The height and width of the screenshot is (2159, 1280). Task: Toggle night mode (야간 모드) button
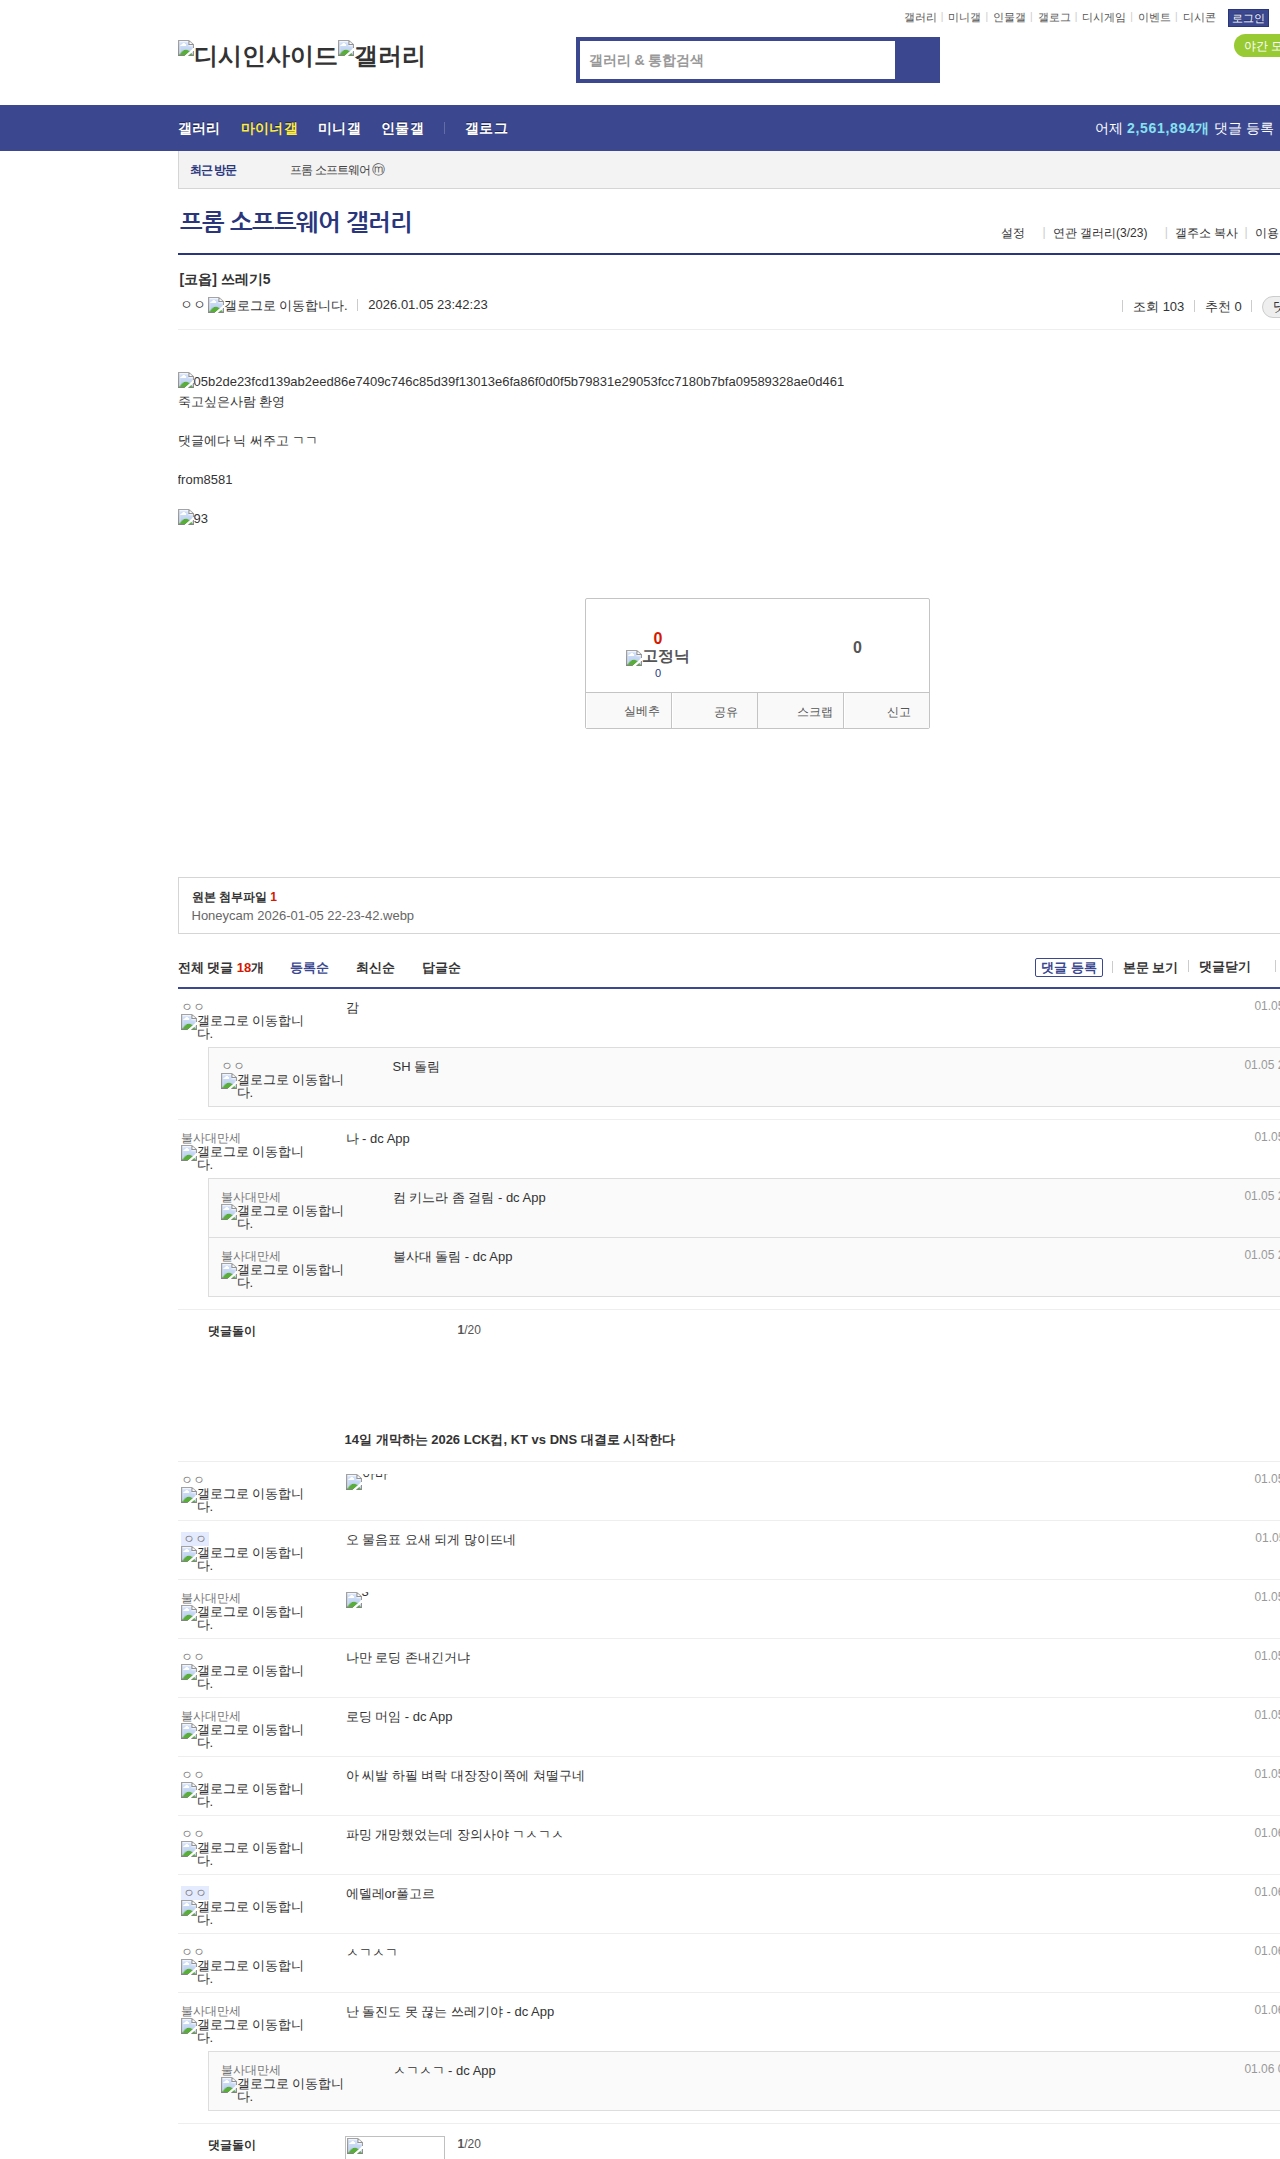pyautogui.click(x=1257, y=46)
